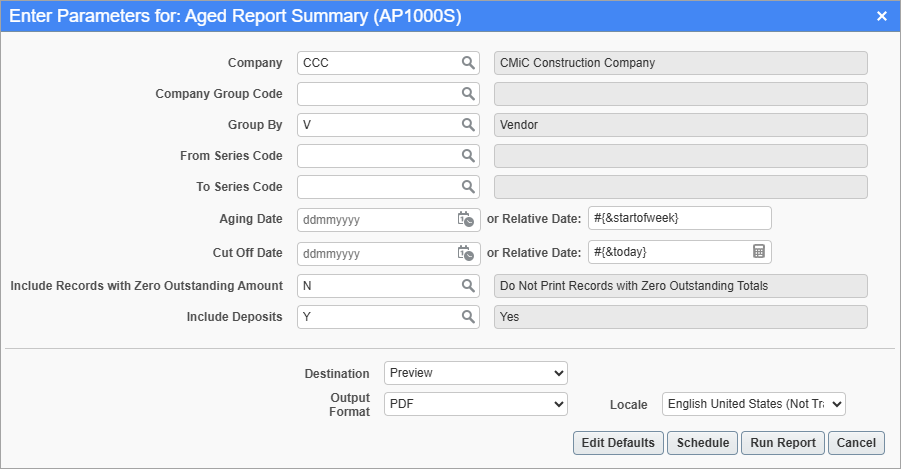The width and height of the screenshot is (901, 469).
Task: Click the Yes description for Include Deposits
Action: click(681, 317)
